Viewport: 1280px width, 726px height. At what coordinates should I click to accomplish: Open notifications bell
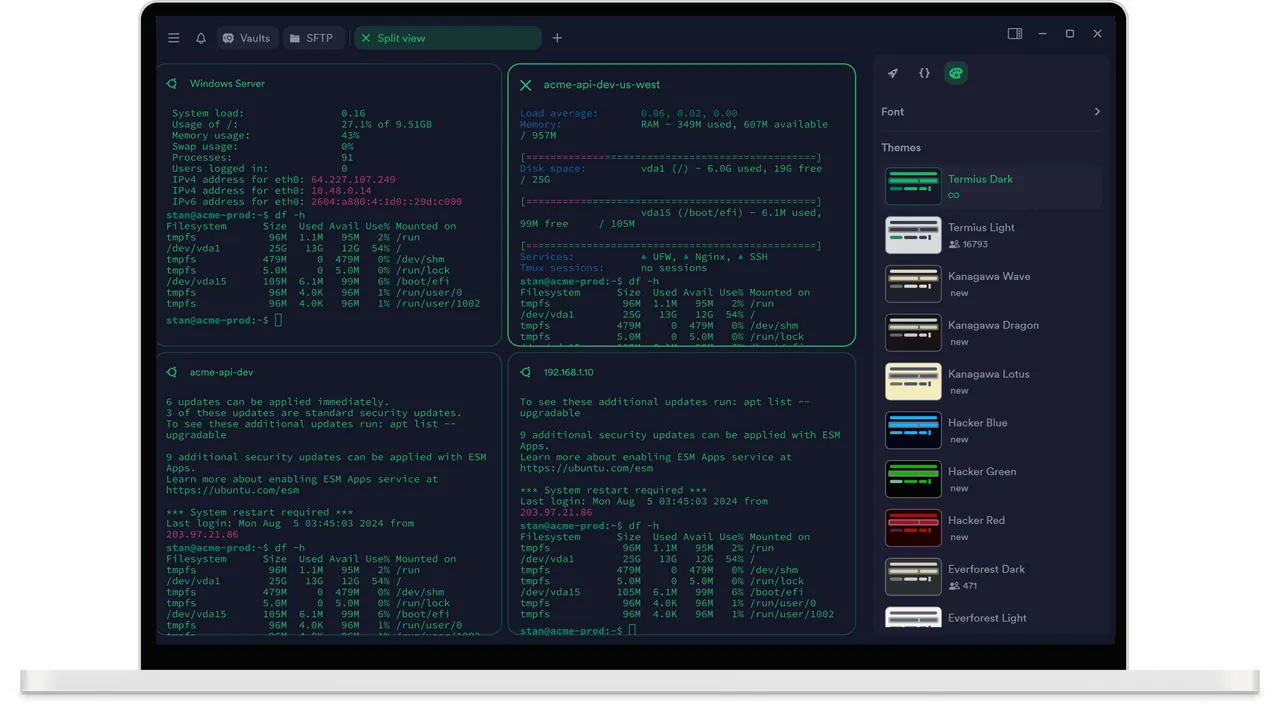click(201, 38)
